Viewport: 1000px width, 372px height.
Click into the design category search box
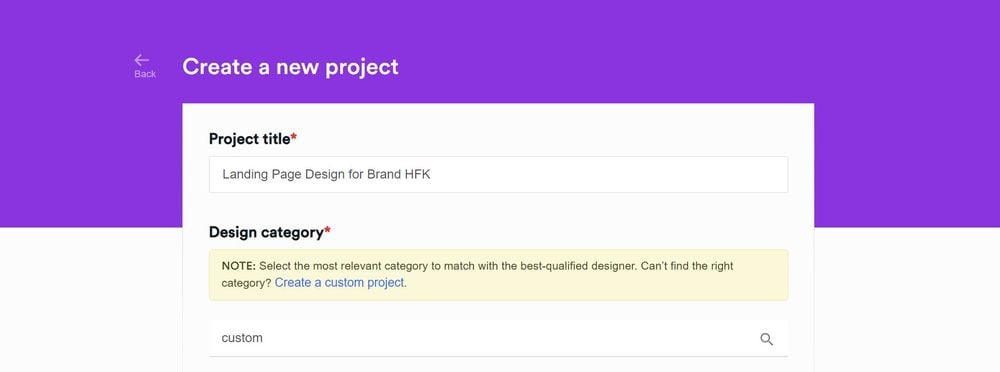pos(498,338)
